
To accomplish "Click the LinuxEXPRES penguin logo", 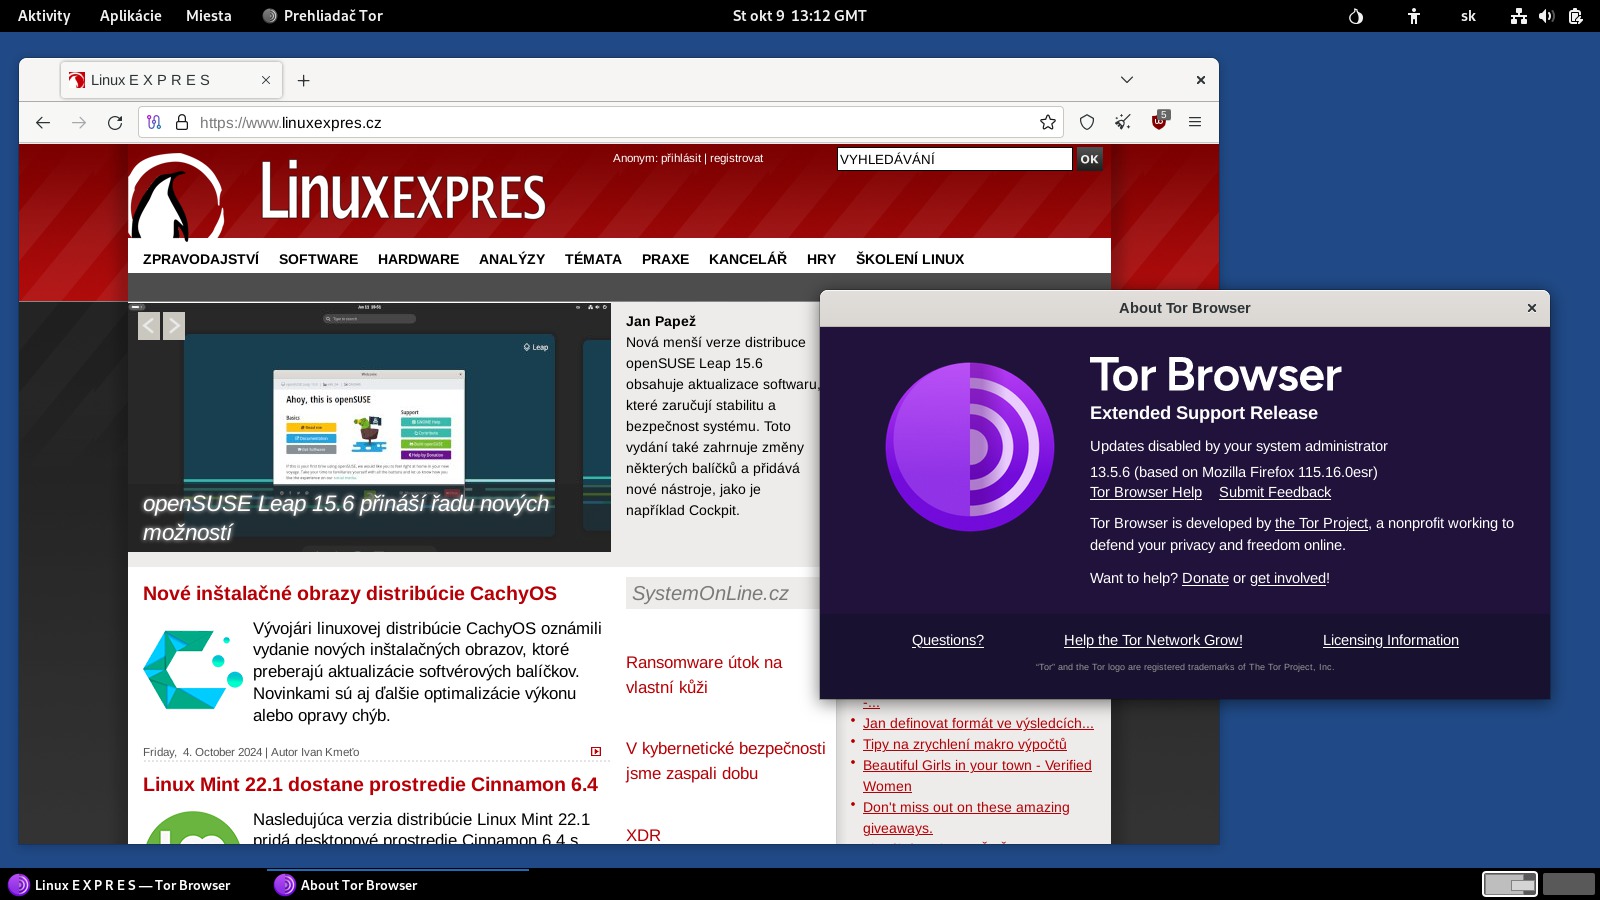I will pos(176,196).
